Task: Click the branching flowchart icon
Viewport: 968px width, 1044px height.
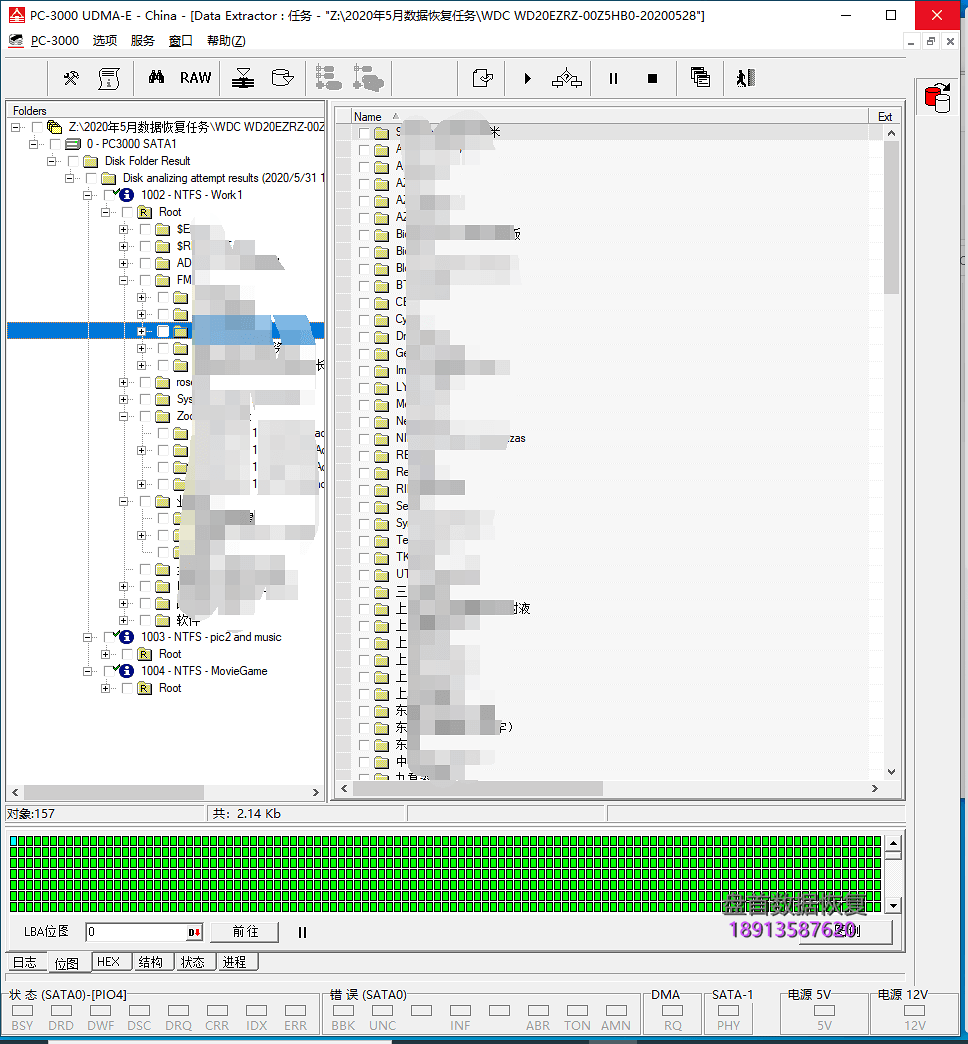Action: (567, 79)
